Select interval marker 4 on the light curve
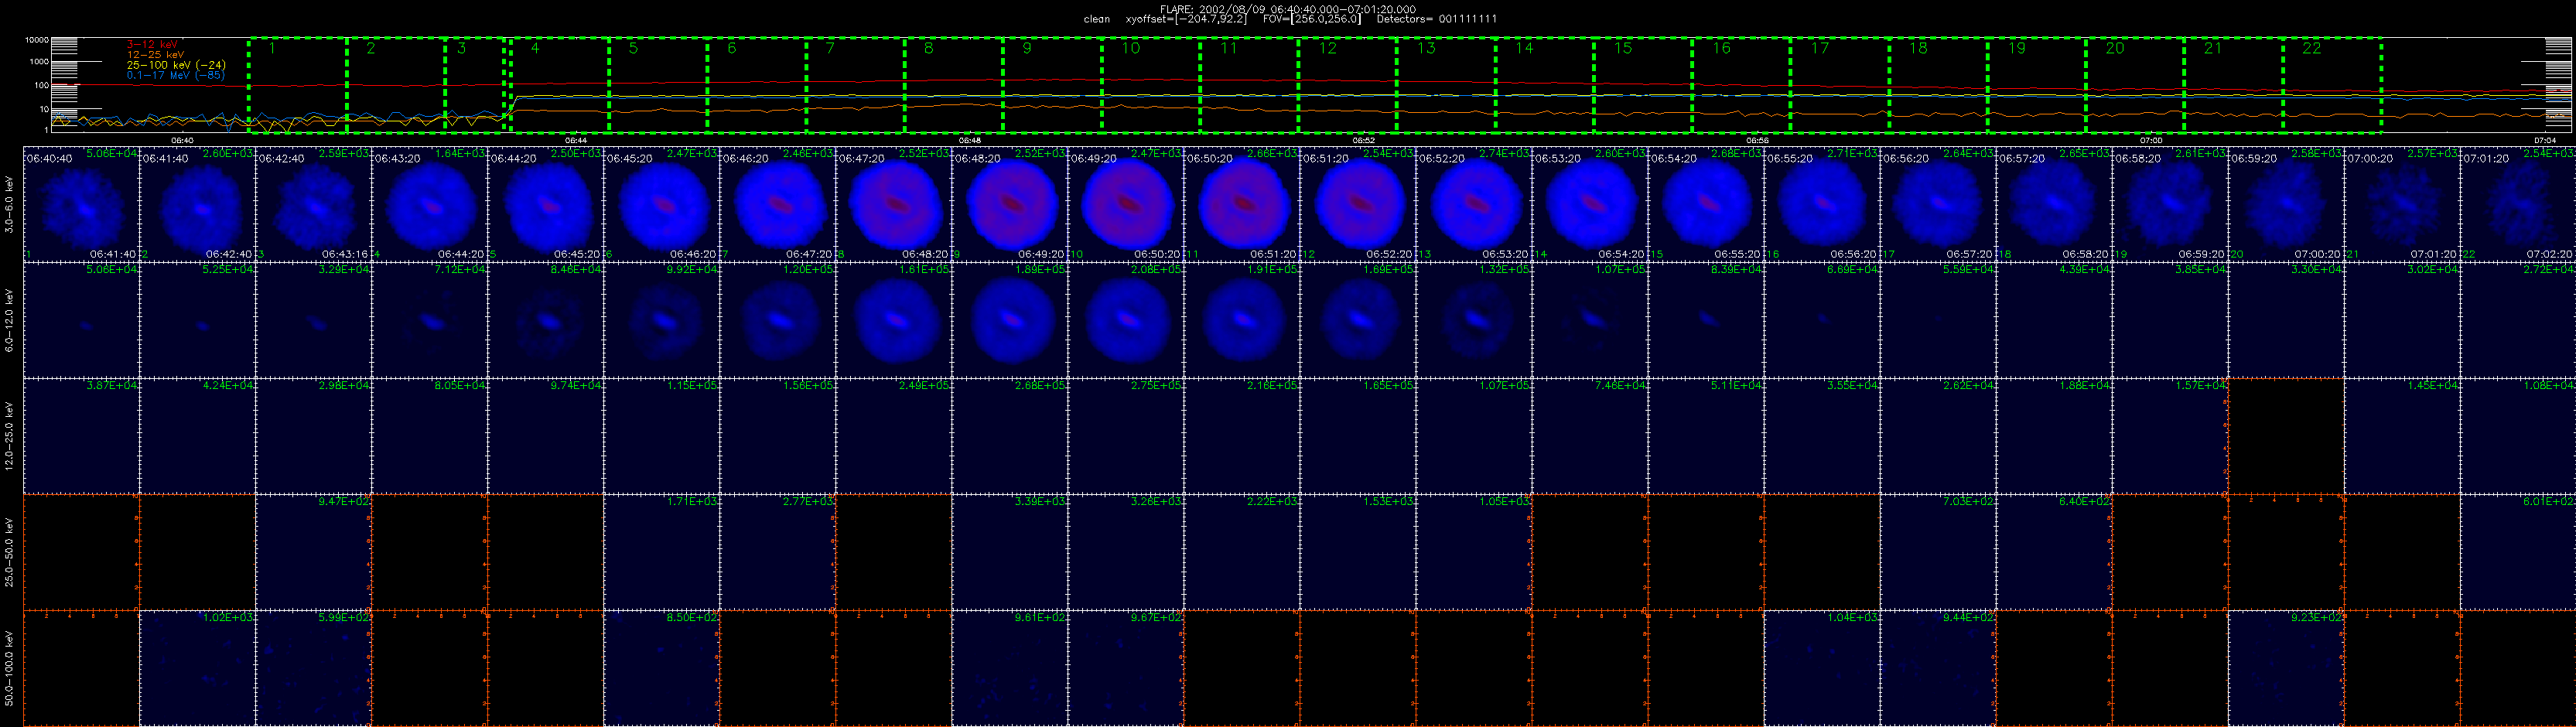 [x=535, y=48]
